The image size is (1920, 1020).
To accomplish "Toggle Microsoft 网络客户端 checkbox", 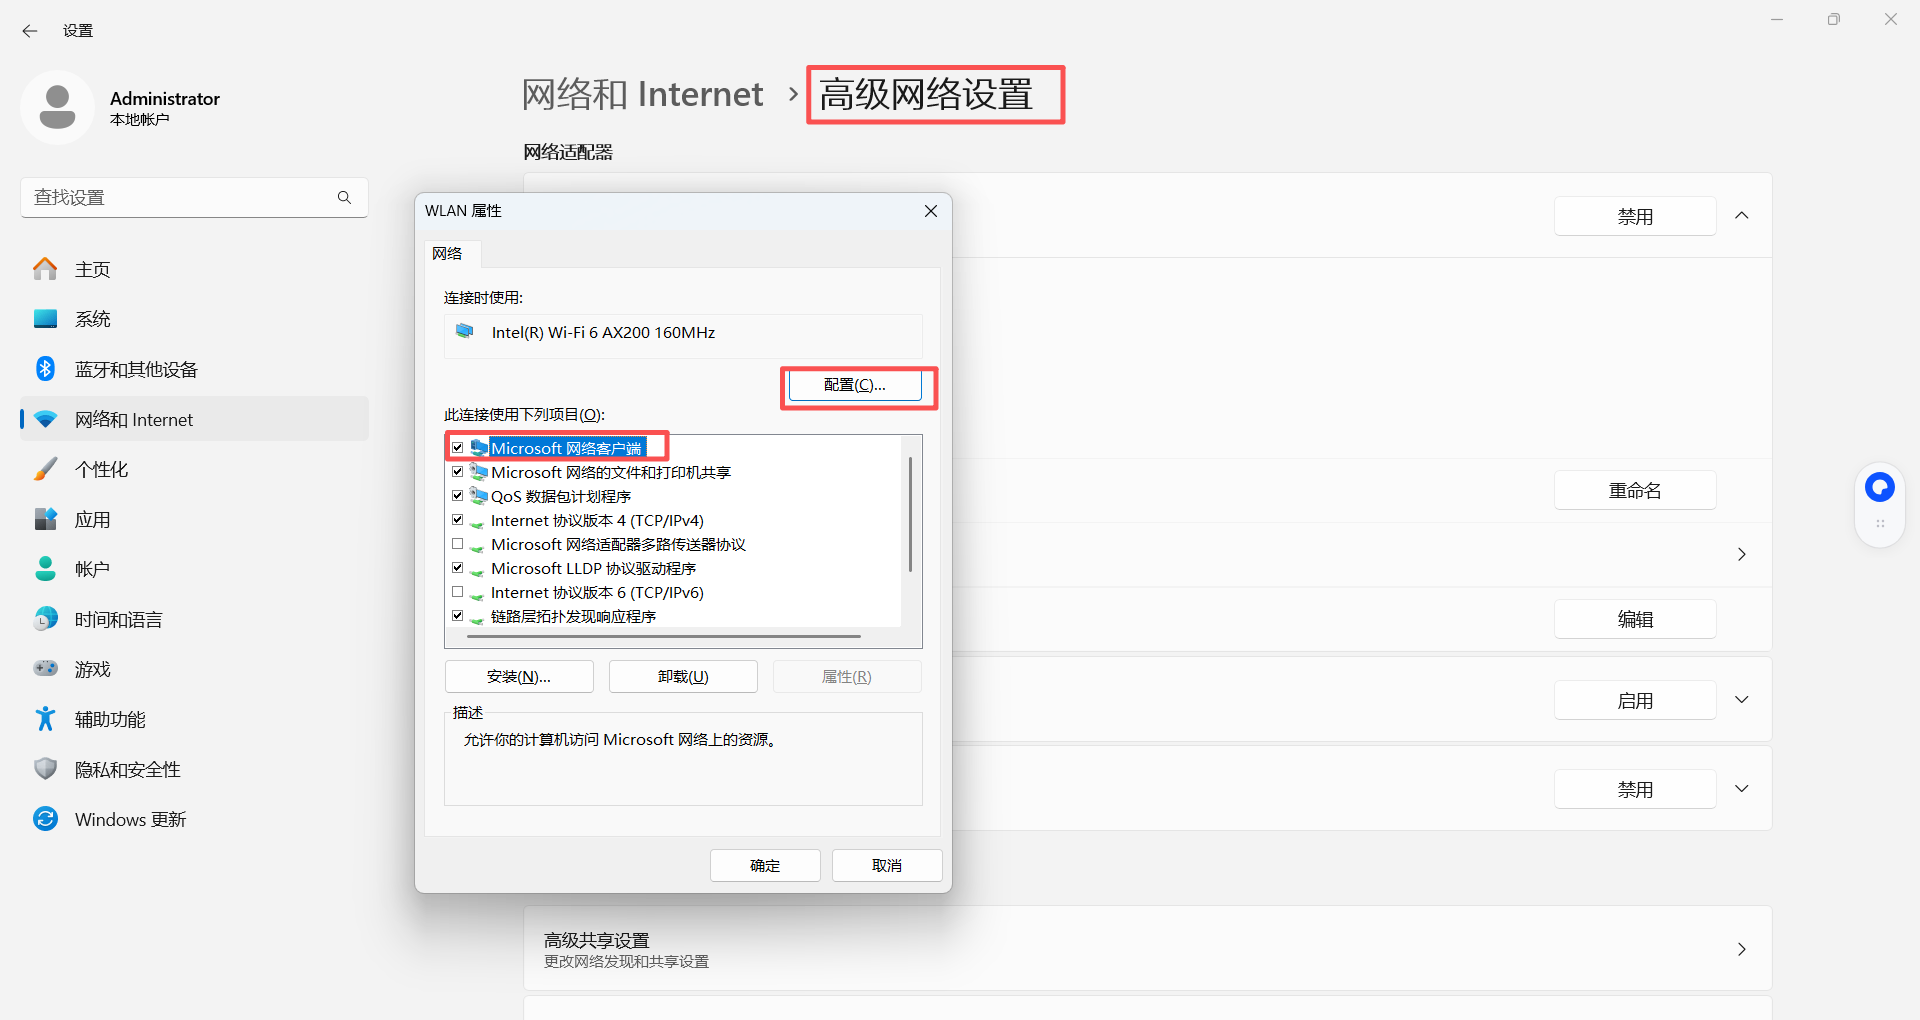I will 458,448.
